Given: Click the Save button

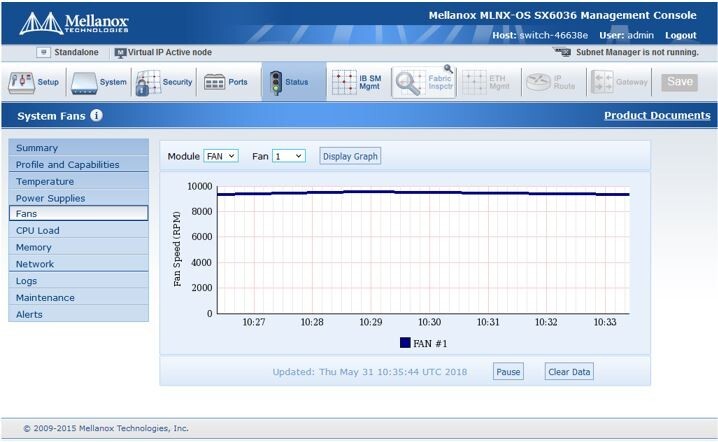Looking at the screenshot, I should point(680,82).
